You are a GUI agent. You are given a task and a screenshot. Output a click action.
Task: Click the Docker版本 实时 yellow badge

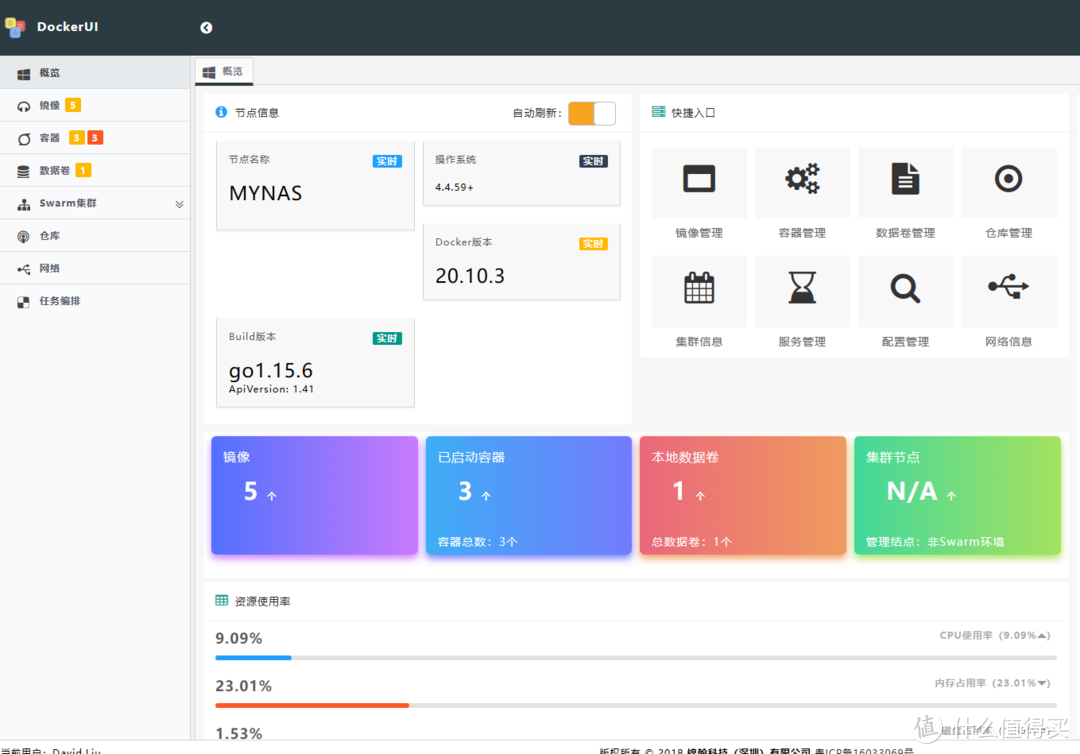(x=593, y=244)
